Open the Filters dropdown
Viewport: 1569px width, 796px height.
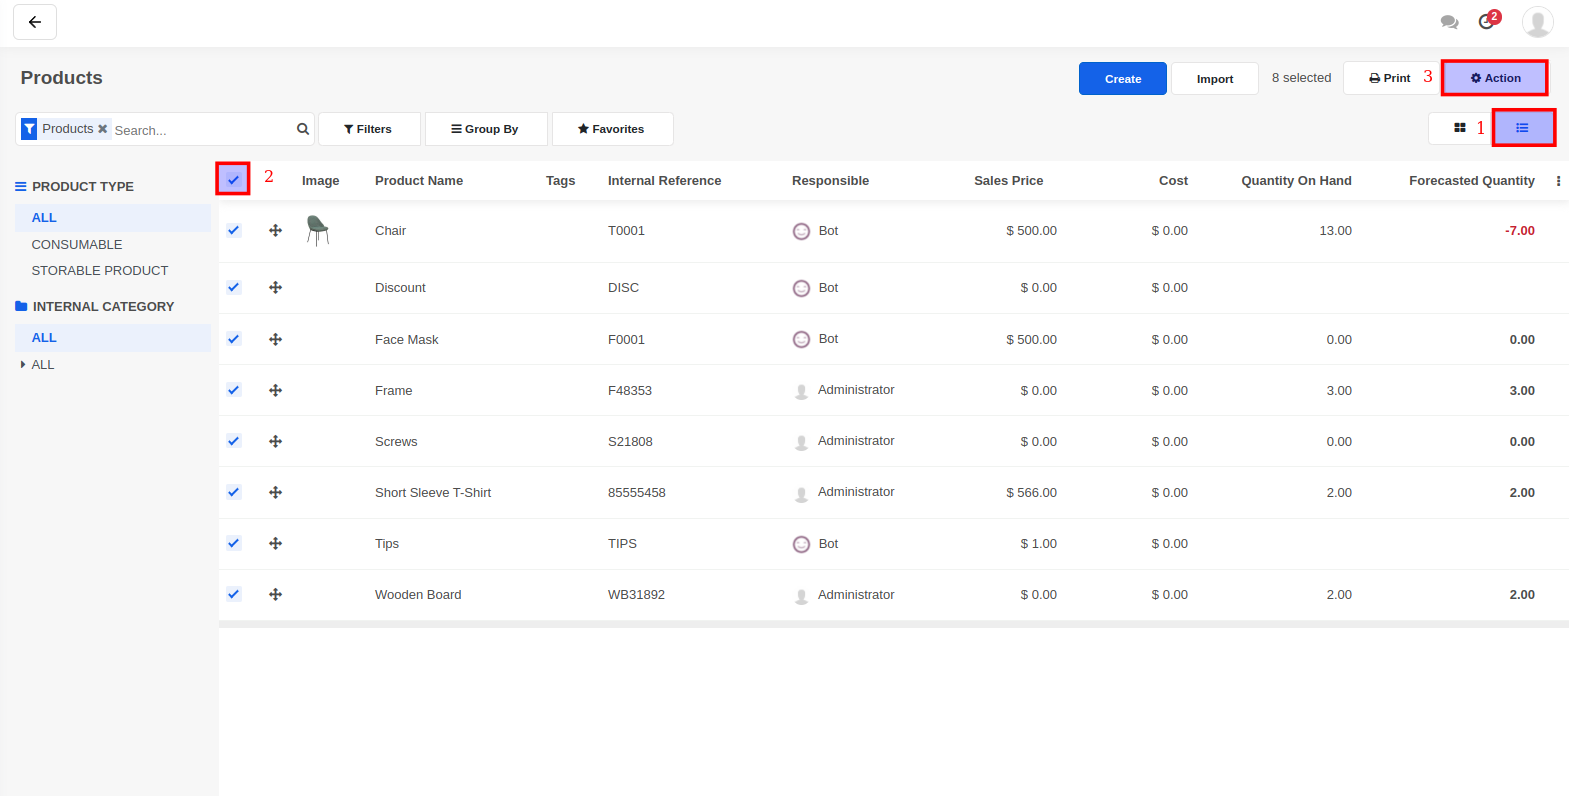369,129
